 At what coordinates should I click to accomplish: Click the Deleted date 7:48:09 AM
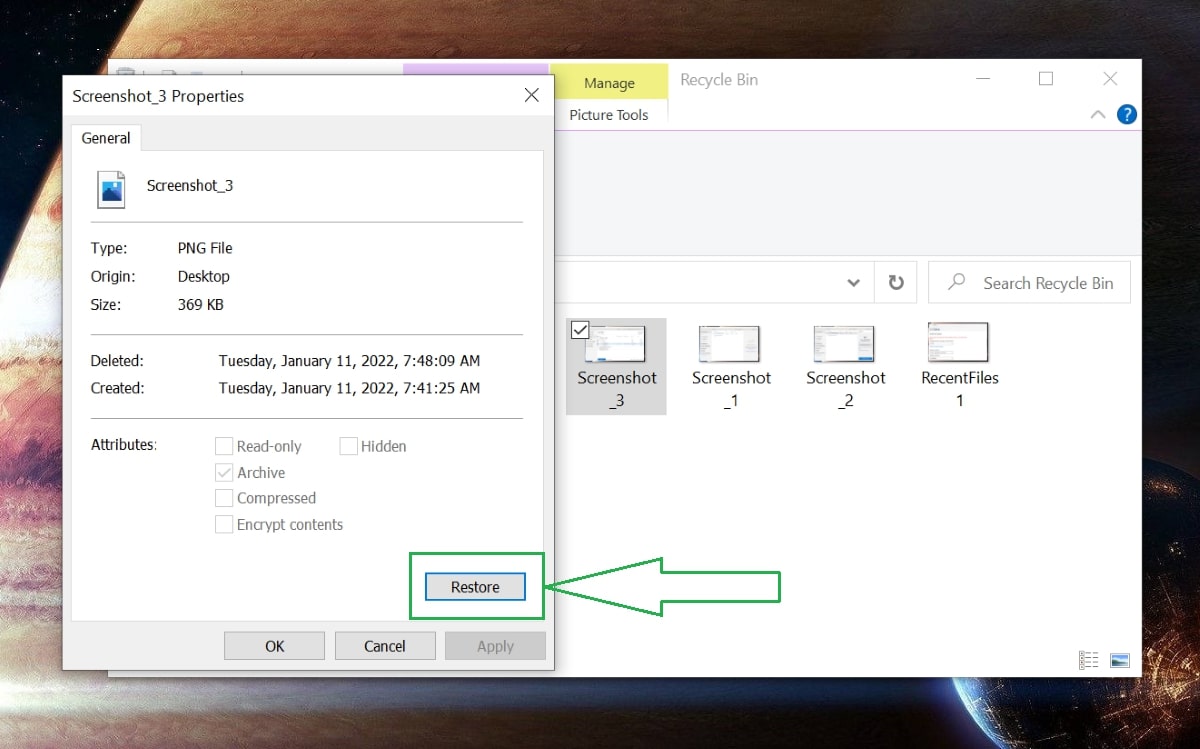pyautogui.click(x=349, y=360)
